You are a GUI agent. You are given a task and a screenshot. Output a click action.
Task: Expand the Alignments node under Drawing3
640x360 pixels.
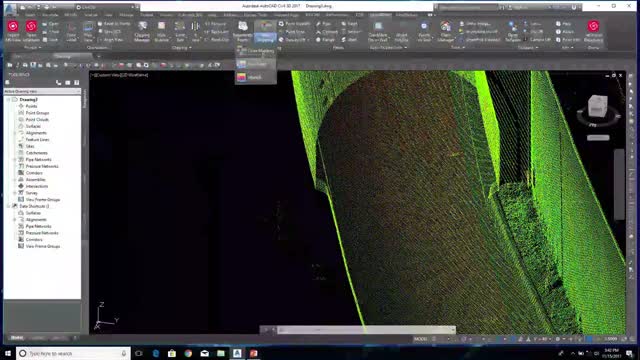click(15, 133)
